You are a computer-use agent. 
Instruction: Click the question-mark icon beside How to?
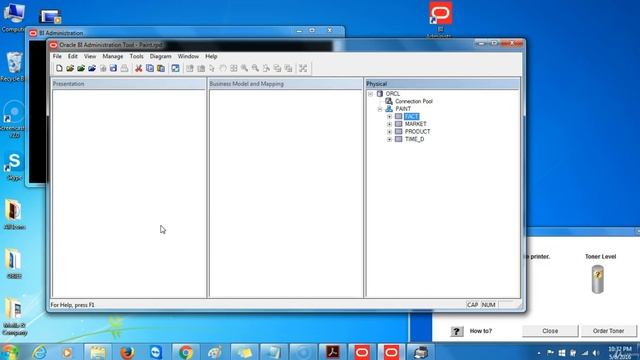457,331
